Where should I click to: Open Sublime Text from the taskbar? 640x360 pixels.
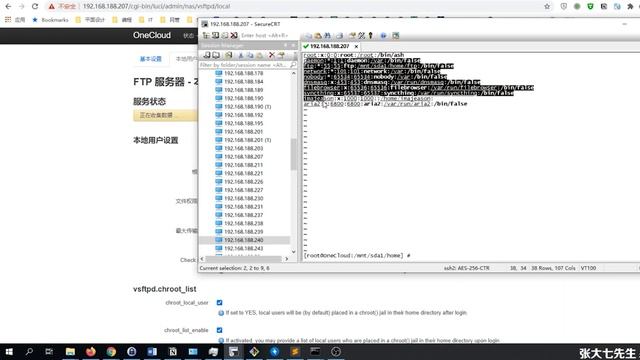[295, 351]
